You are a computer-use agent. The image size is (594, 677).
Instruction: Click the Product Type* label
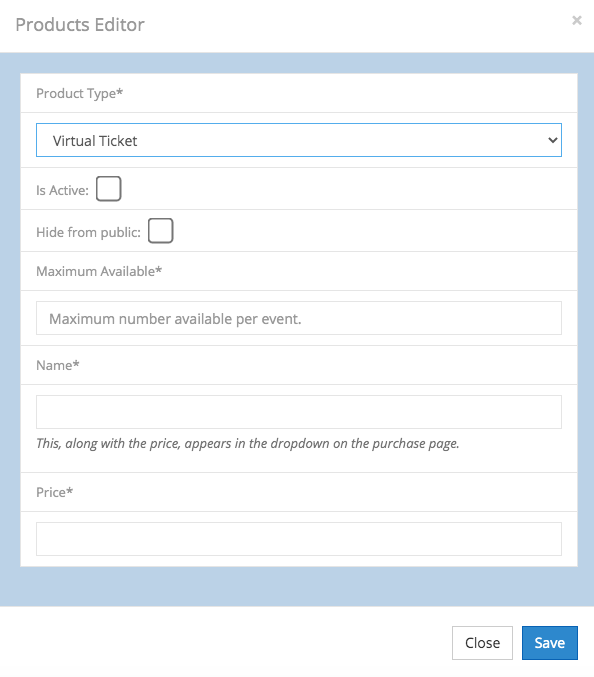tap(79, 93)
